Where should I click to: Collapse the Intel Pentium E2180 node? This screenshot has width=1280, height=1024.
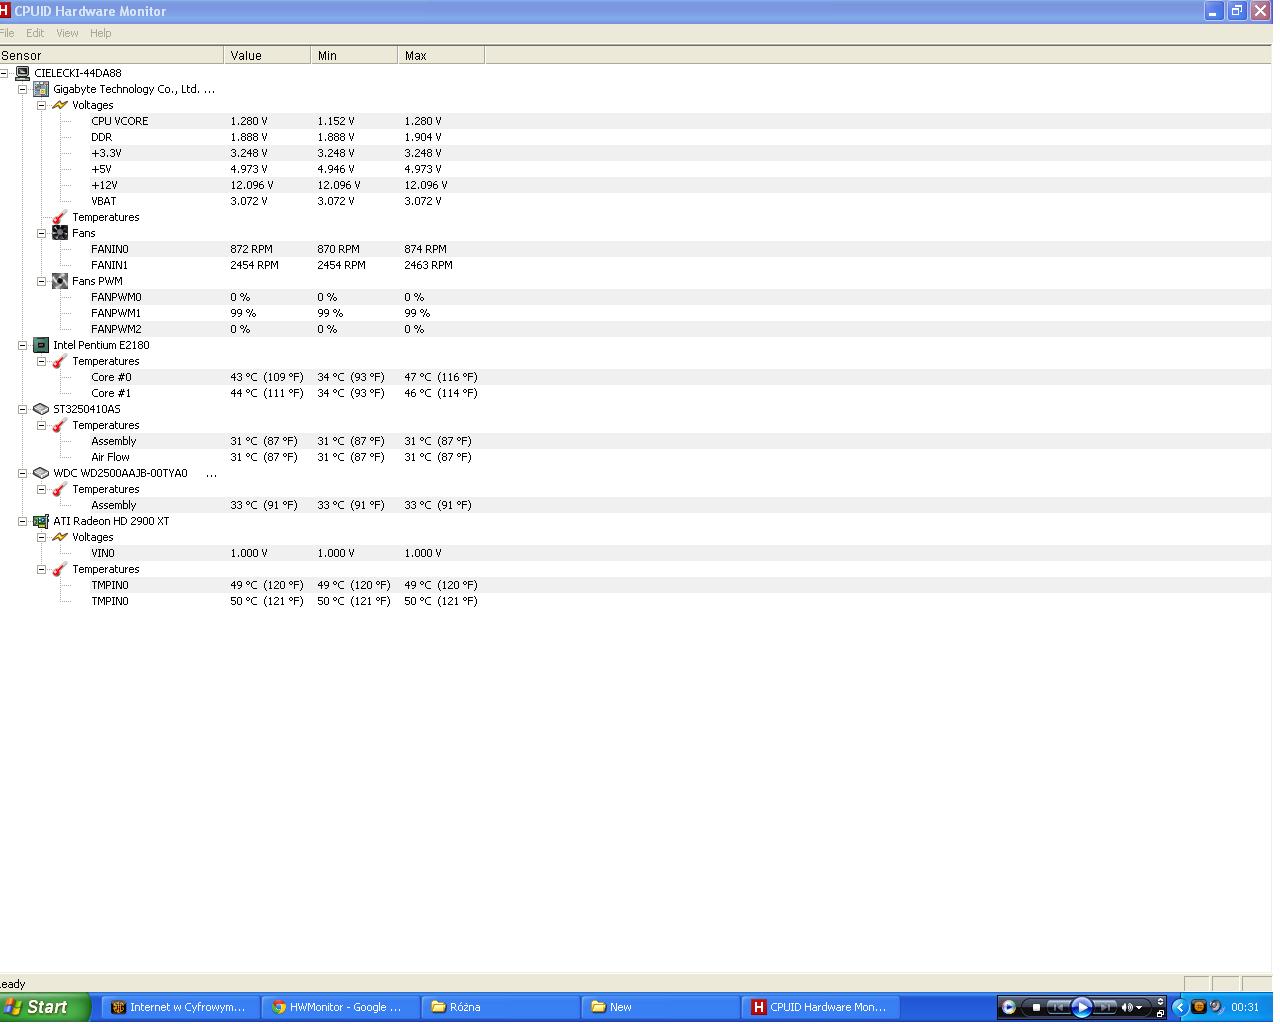(23, 345)
